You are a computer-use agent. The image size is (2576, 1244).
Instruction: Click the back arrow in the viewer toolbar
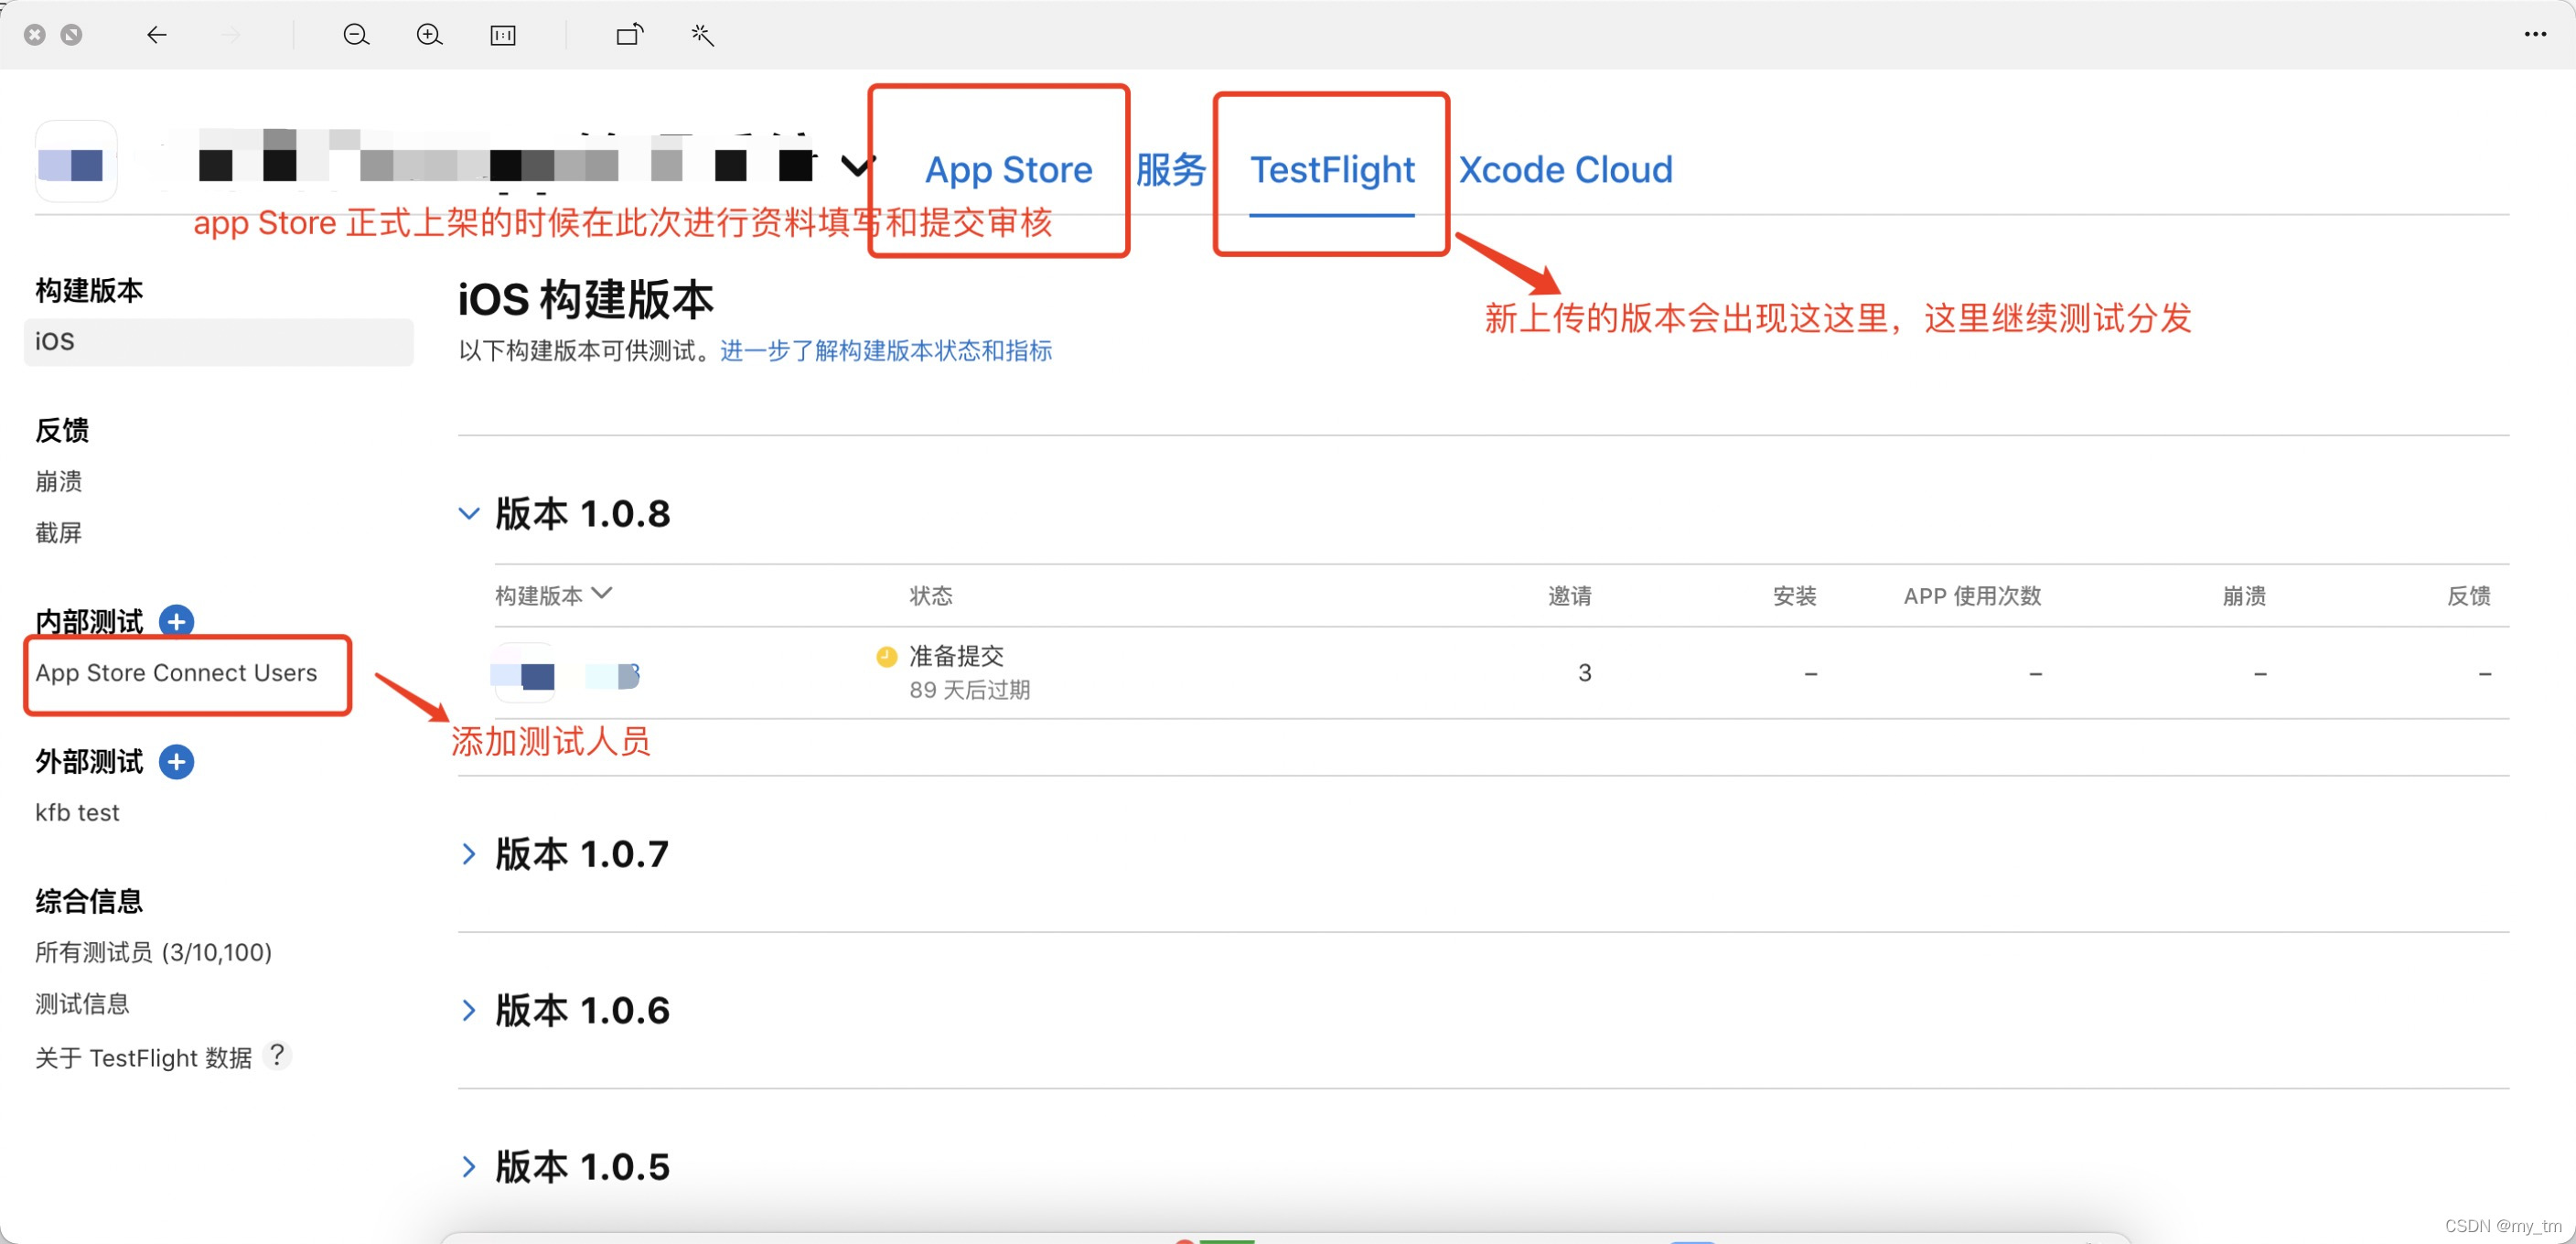pyautogui.click(x=157, y=35)
